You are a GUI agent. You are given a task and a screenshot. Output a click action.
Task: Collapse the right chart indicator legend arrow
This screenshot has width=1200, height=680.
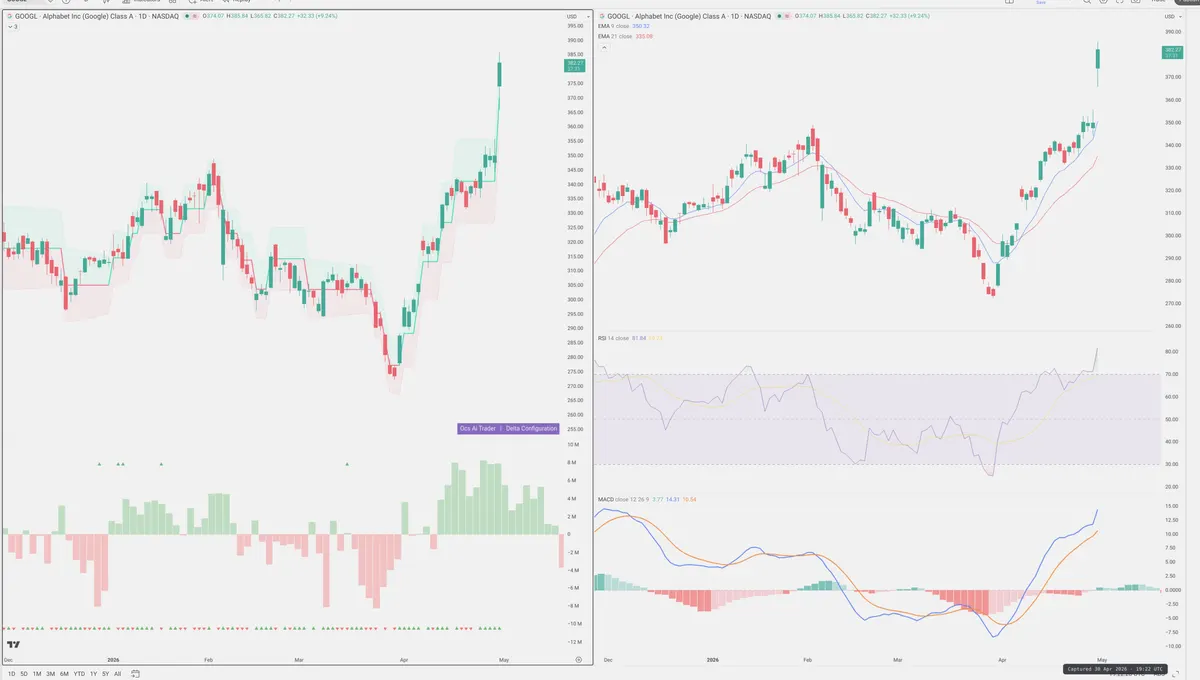(603, 48)
